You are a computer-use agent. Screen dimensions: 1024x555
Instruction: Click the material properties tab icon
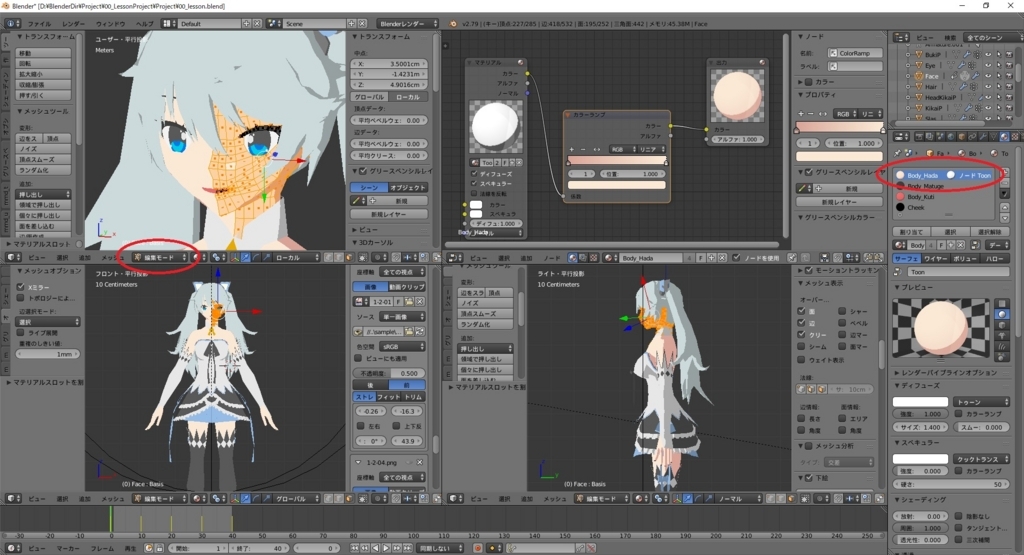tap(1004, 137)
